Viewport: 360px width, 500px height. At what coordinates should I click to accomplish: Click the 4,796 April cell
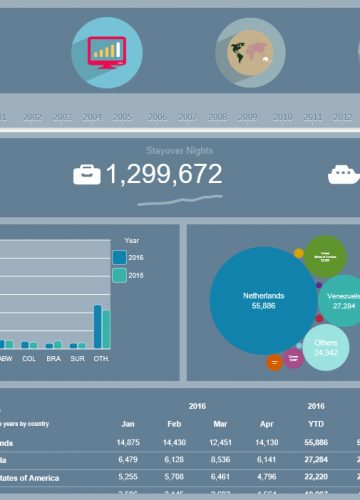coord(267,477)
